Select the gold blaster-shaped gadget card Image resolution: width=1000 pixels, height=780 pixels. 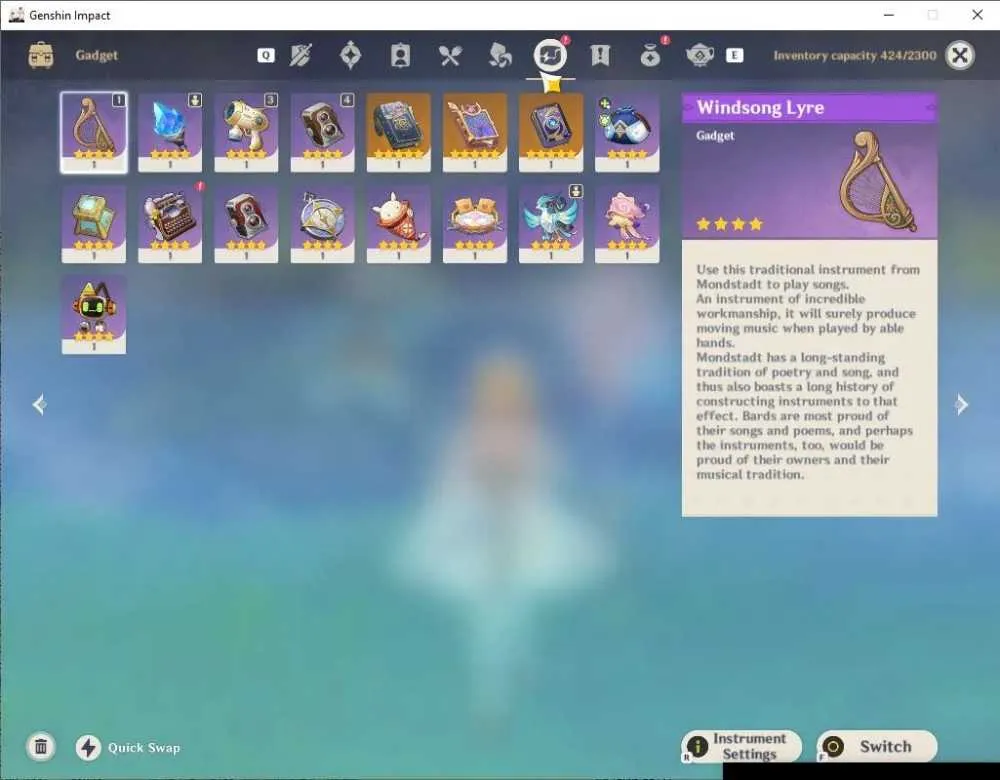[246, 133]
